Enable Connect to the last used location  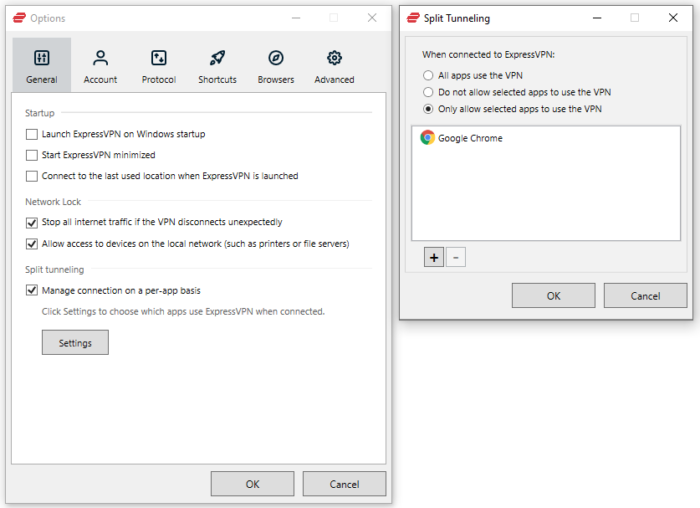coord(32,176)
